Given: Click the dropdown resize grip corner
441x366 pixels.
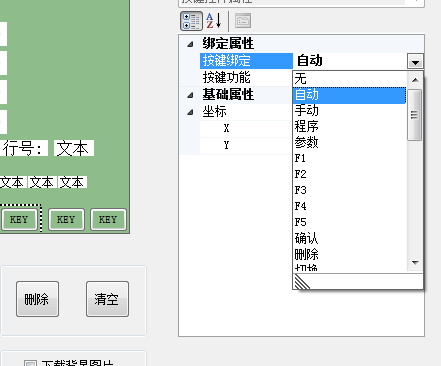Looking at the screenshot, I should [x=302, y=282].
